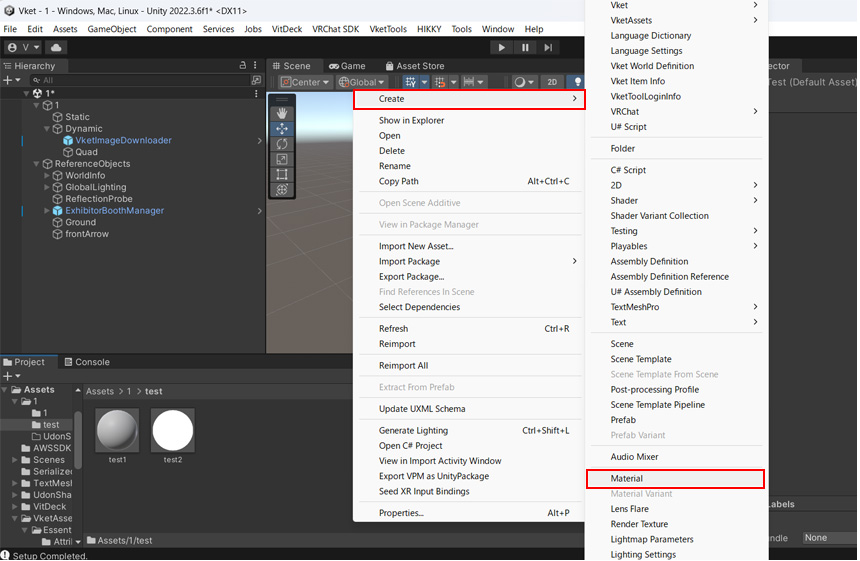The width and height of the screenshot is (860, 561).
Task: Choose C# Script in Create submenu
Action: pos(628,171)
